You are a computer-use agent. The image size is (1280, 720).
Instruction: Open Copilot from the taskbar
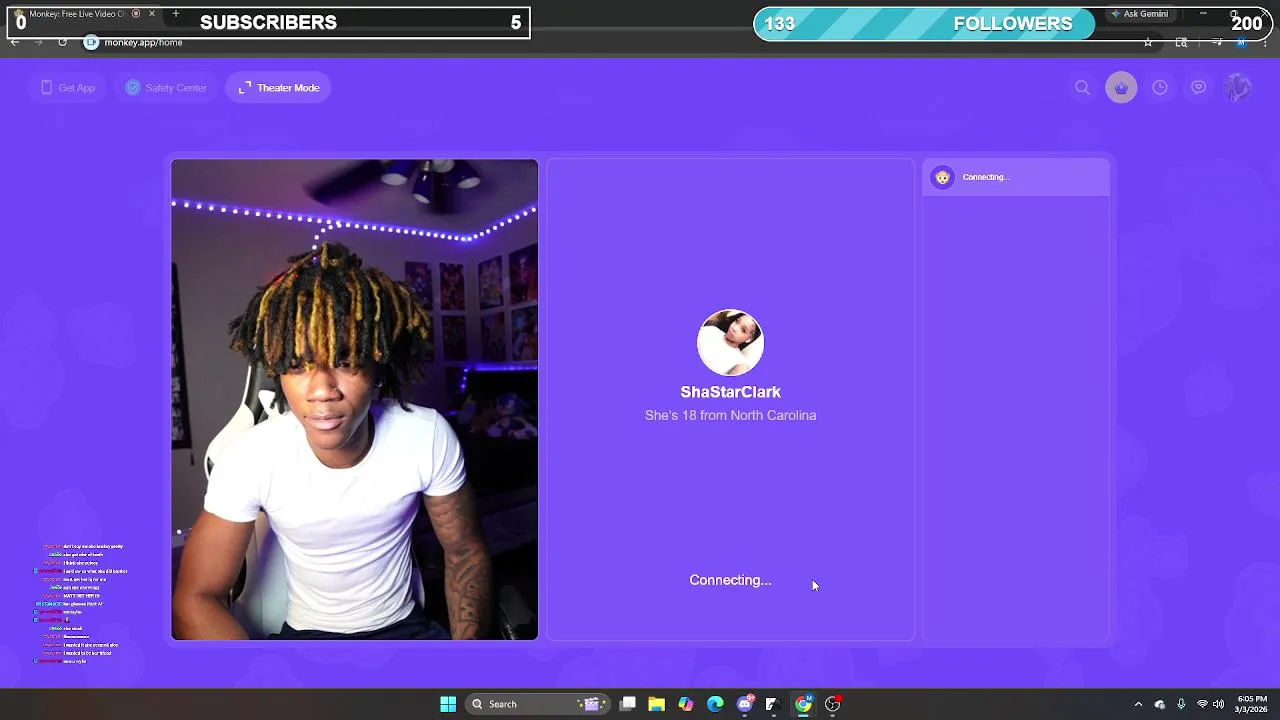[x=686, y=704]
